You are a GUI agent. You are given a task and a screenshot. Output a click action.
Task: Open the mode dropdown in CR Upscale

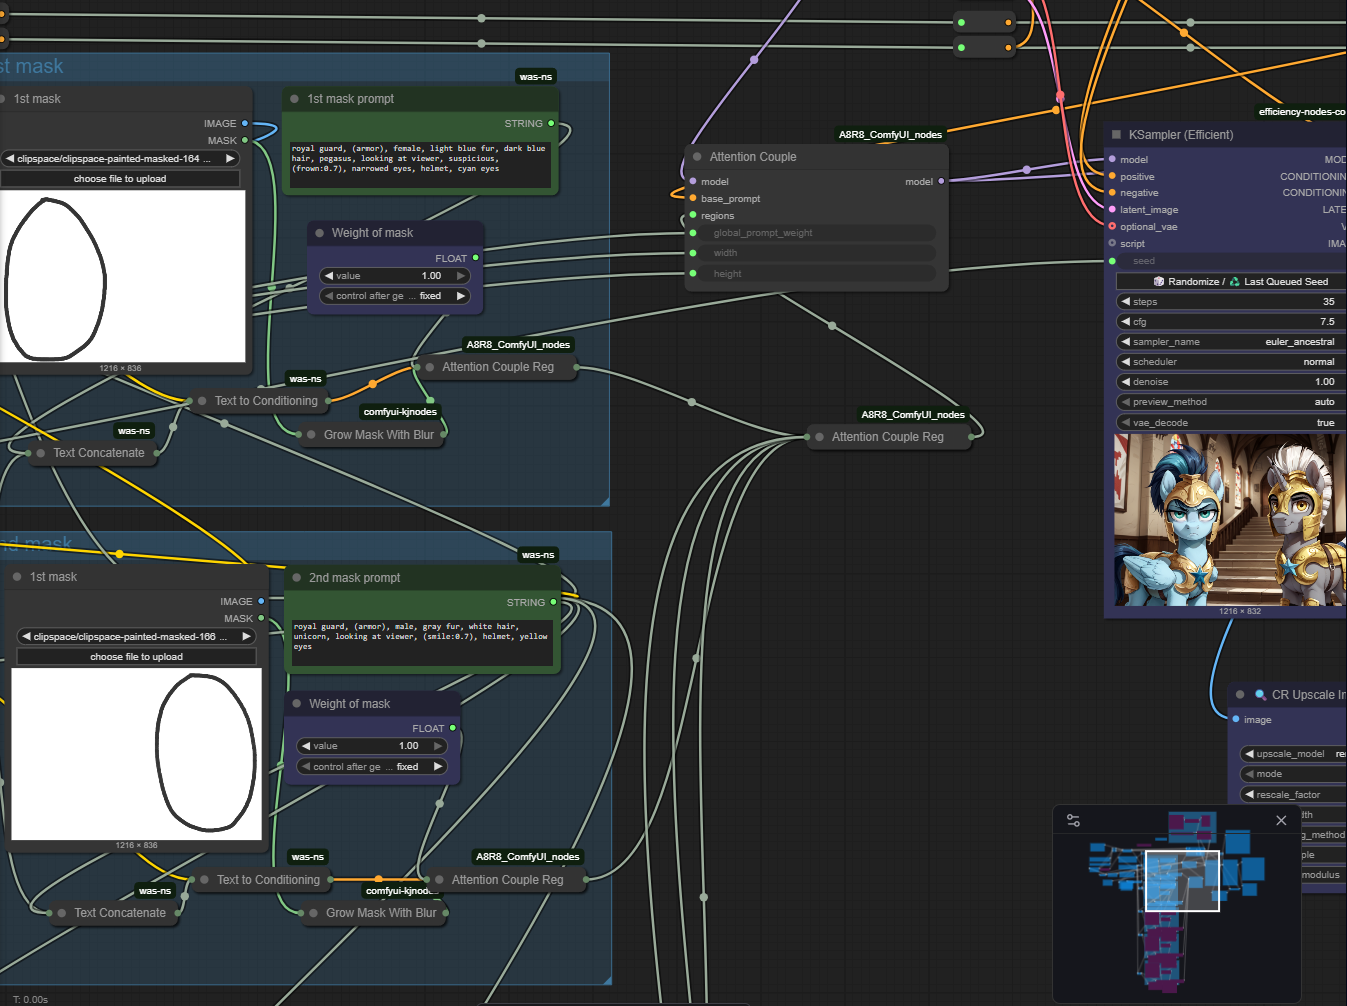point(1294,774)
